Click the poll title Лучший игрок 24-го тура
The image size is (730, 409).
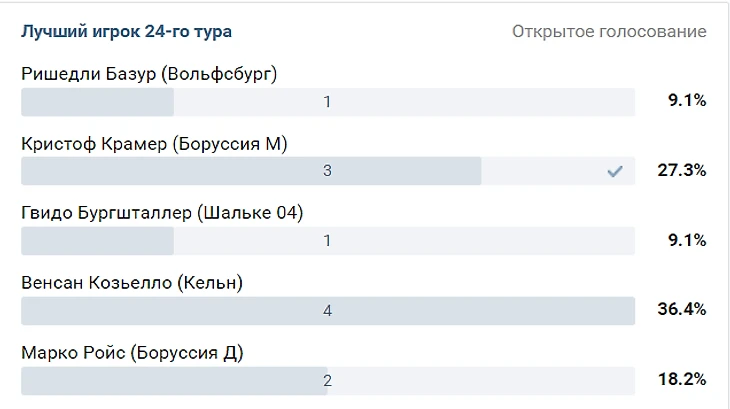click(126, 32)
